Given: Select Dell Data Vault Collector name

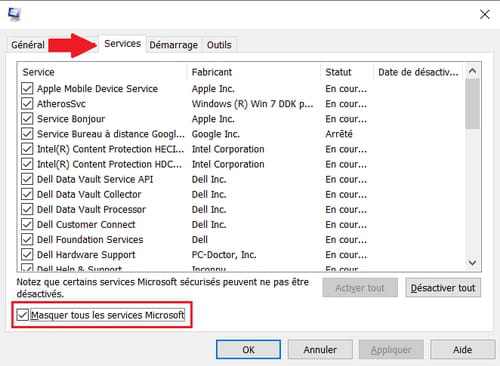Looking at the screenshot, I should 89,194.
